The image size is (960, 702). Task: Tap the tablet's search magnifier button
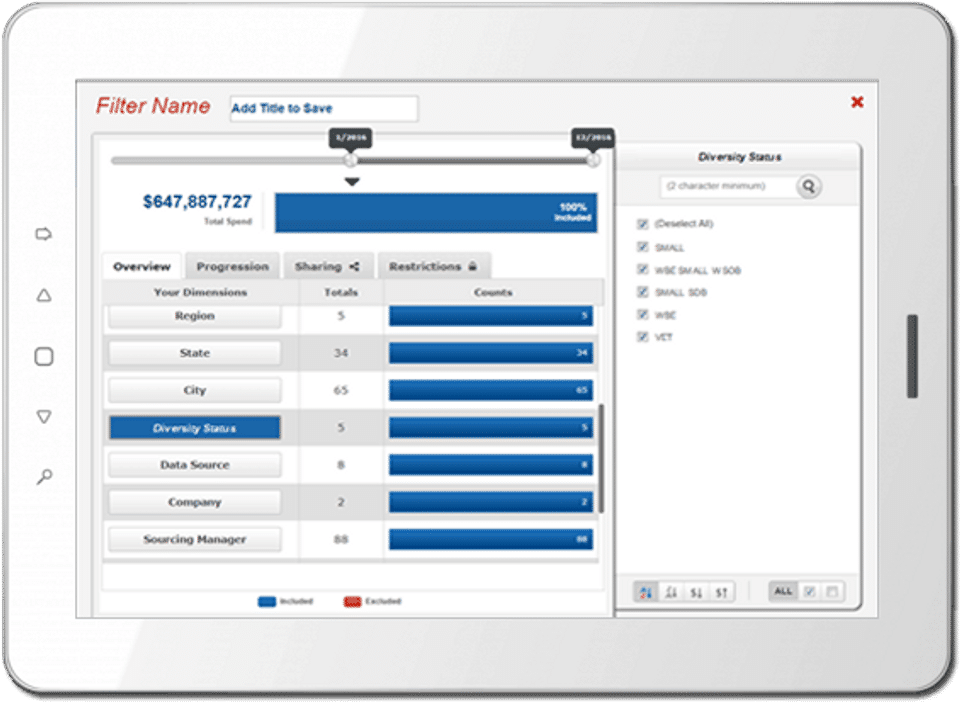(x=44, y=476)
